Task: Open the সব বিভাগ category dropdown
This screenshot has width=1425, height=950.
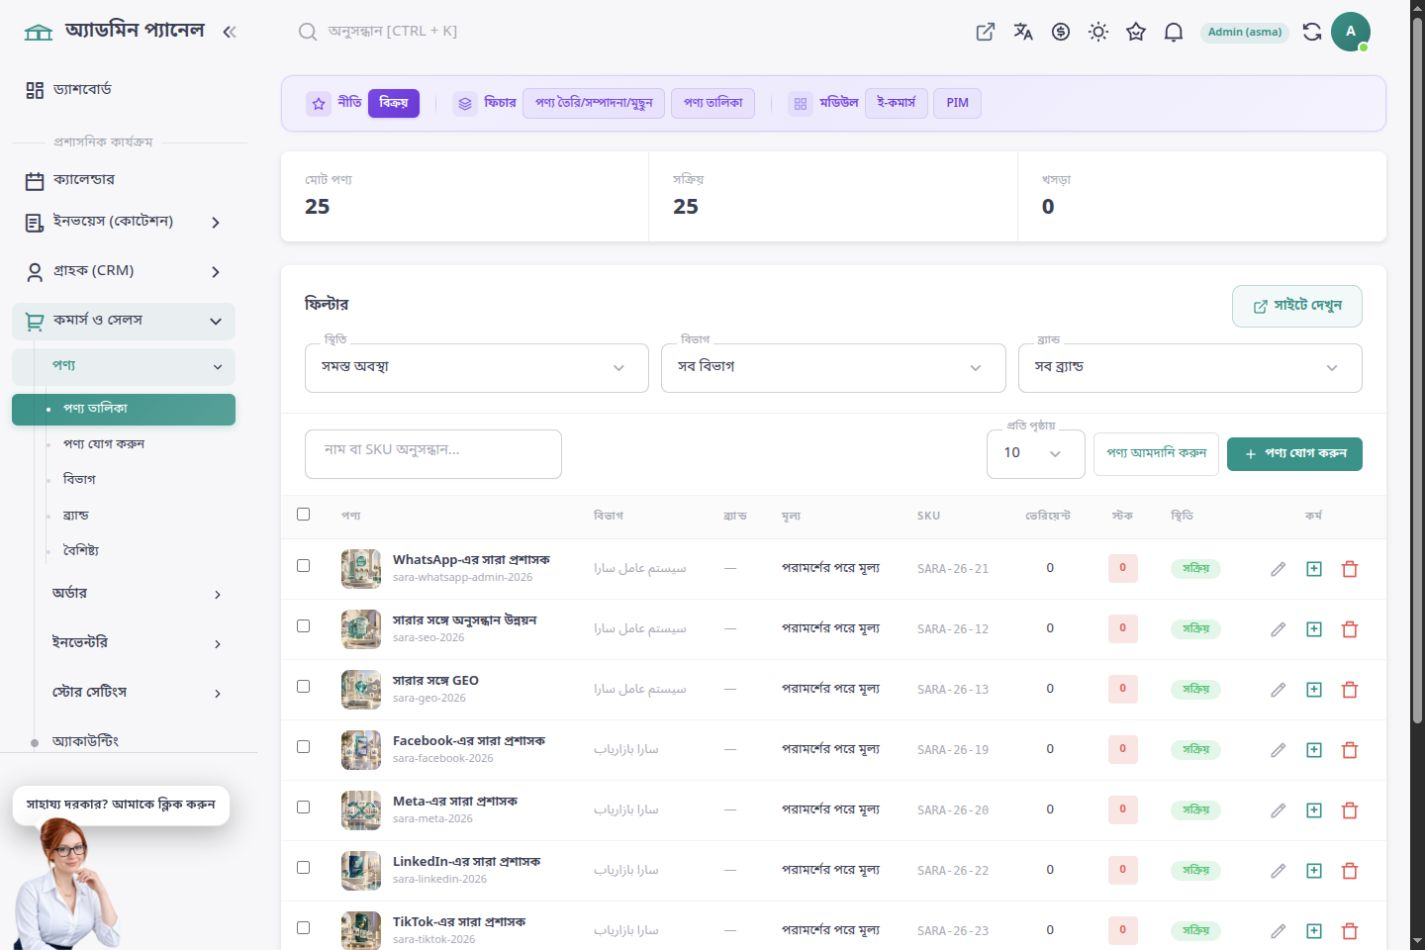Action: (833, 367)
